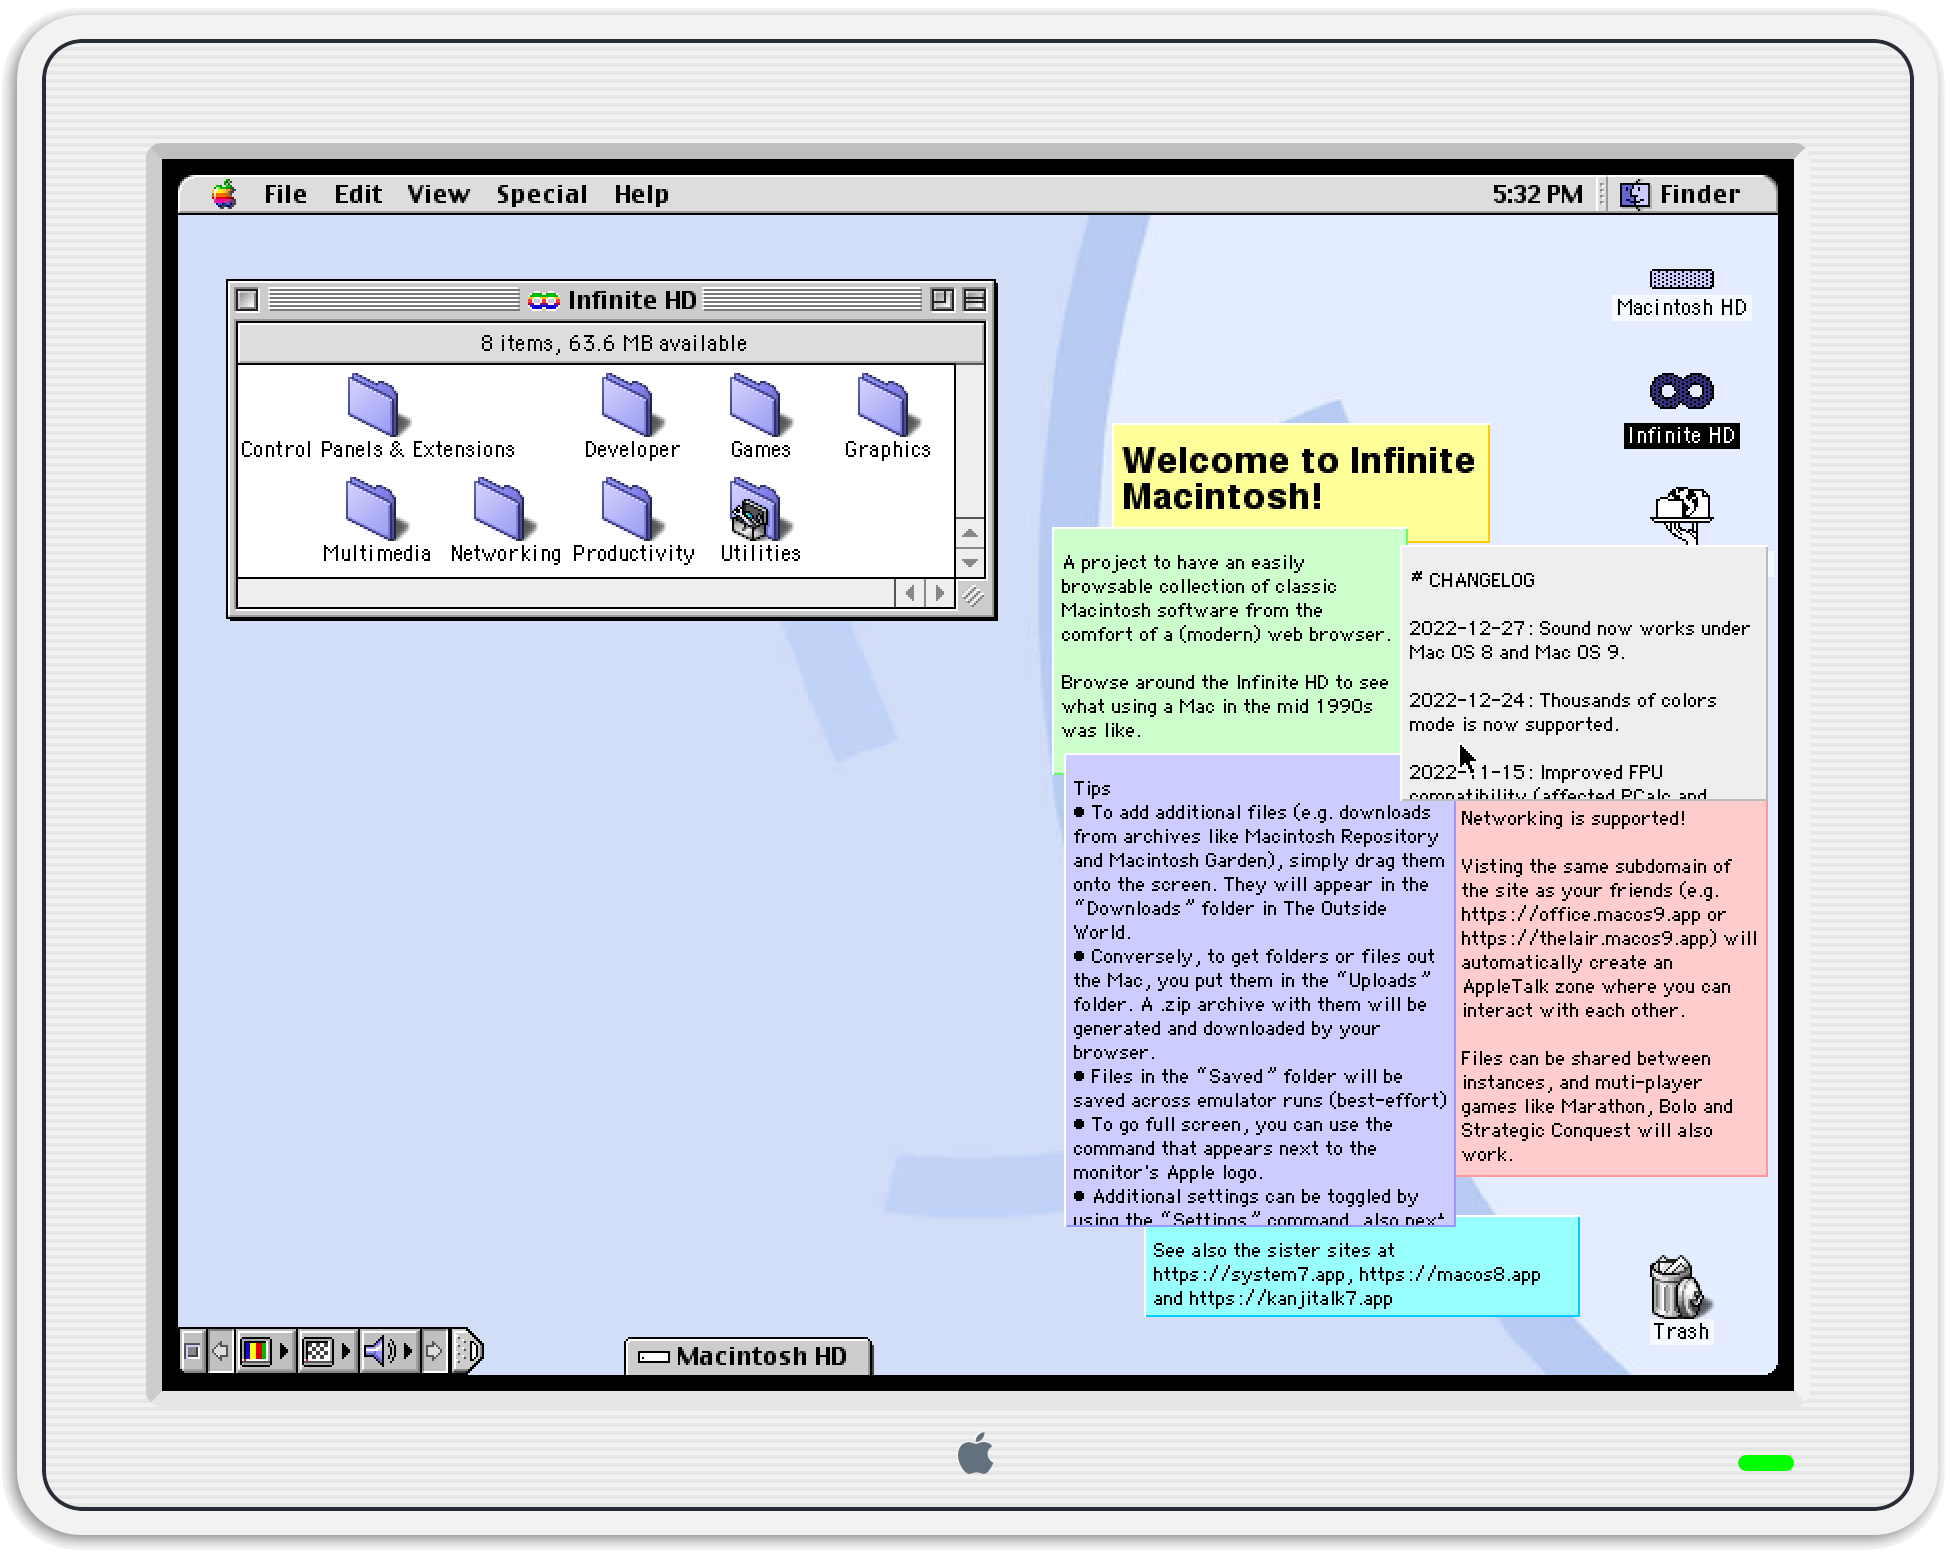
Task: Click the Macintosh HD pop-up window tab
Action: pyautogui.click(x=748, y=1357)
